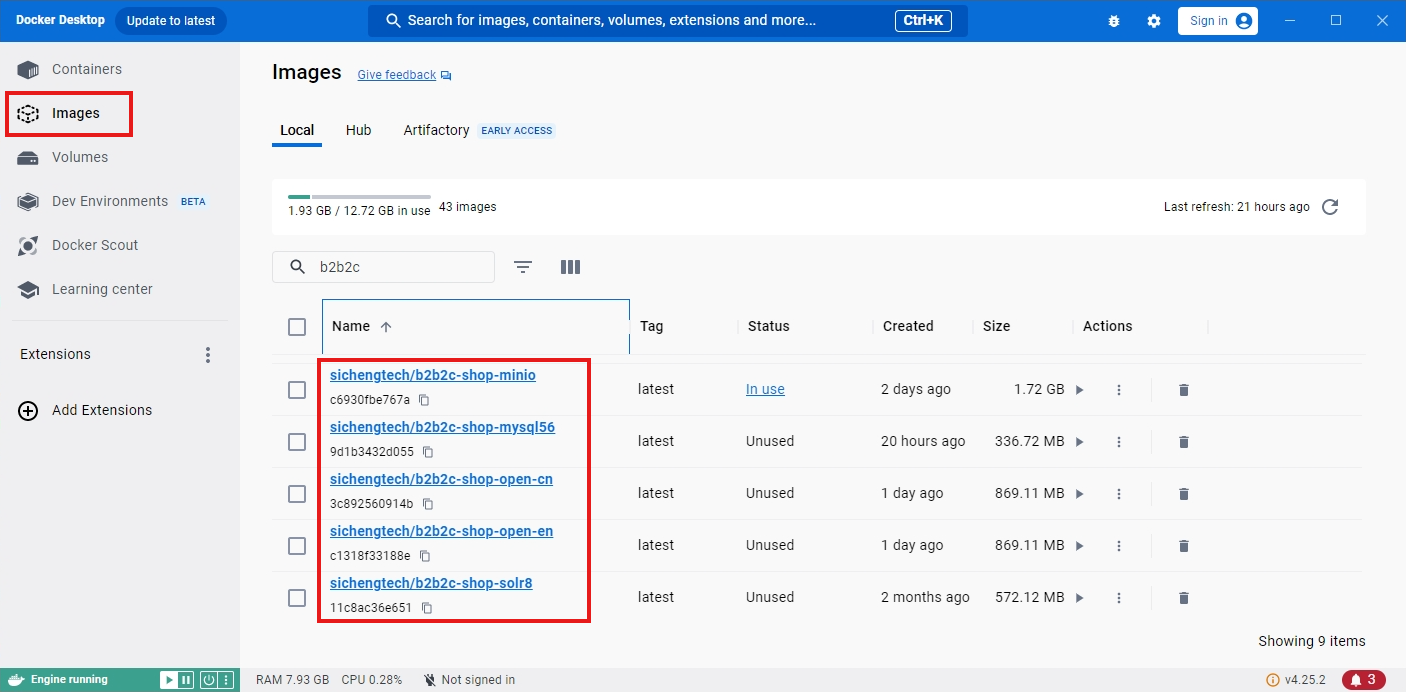Click the Update to latest button

pos(171,21)
